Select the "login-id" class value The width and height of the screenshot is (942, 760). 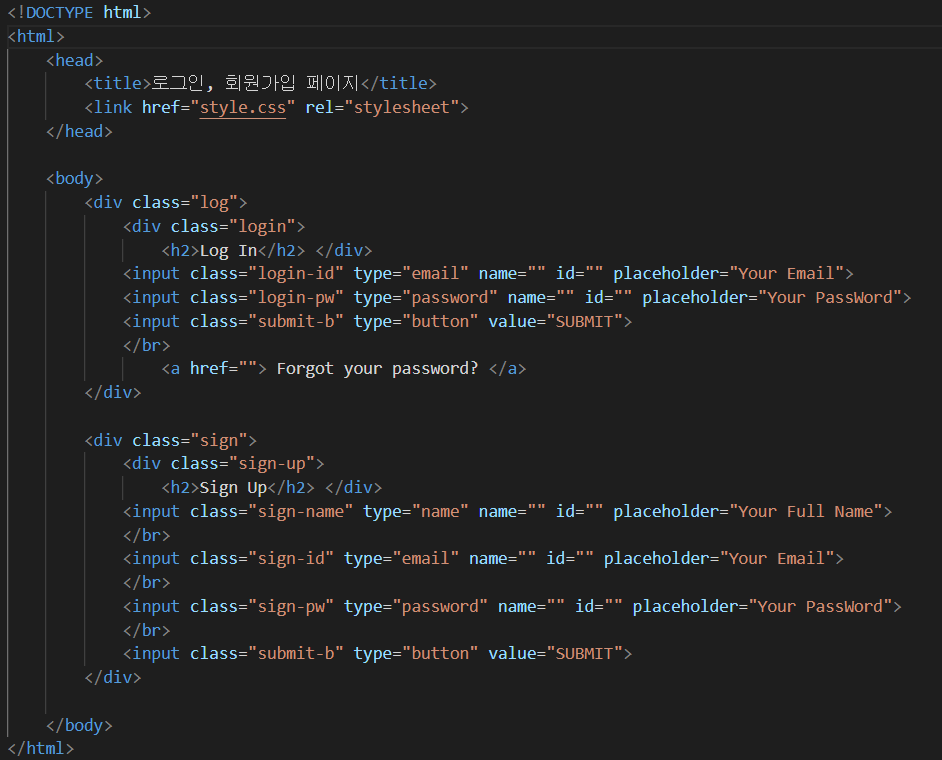point(296,274)
